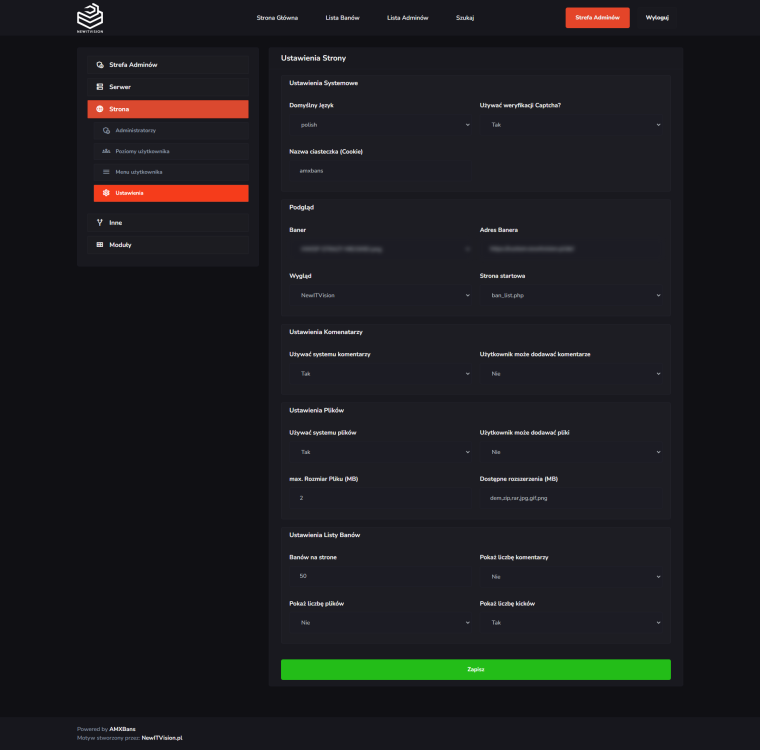
Task: Click the red Strefa Adminów button
Action: pos(598,17)
